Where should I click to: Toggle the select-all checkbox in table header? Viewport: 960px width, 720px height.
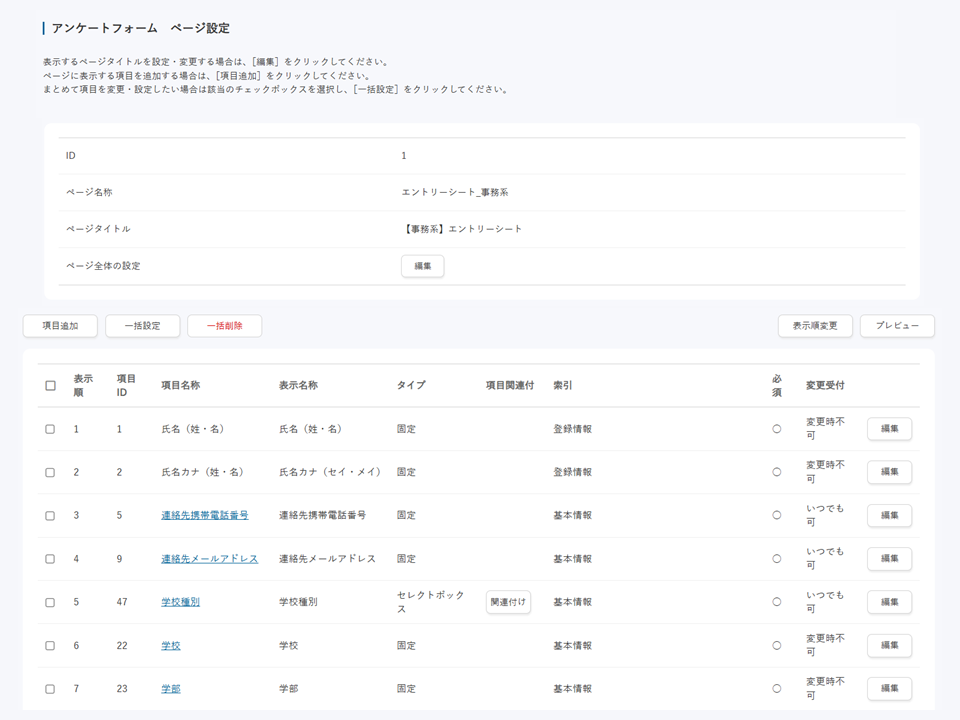[51, 386]
